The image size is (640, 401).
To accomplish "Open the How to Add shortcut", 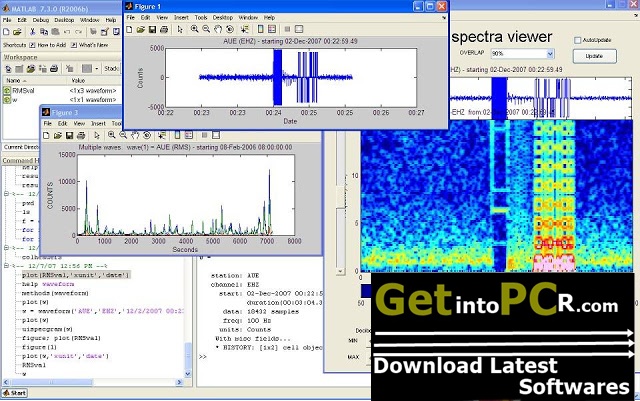I will (x=47, y=45).
